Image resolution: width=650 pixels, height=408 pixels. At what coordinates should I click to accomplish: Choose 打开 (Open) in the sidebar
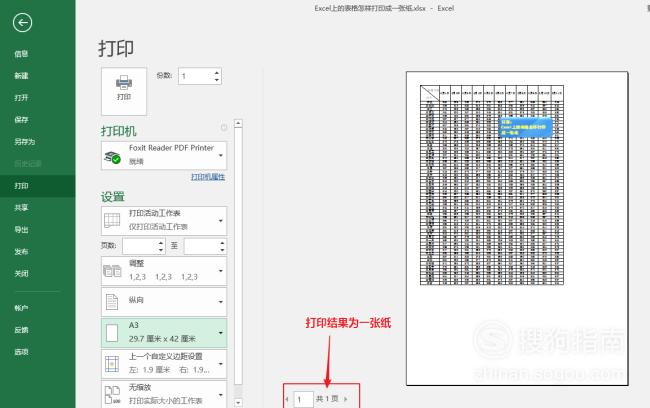point(21,98)
